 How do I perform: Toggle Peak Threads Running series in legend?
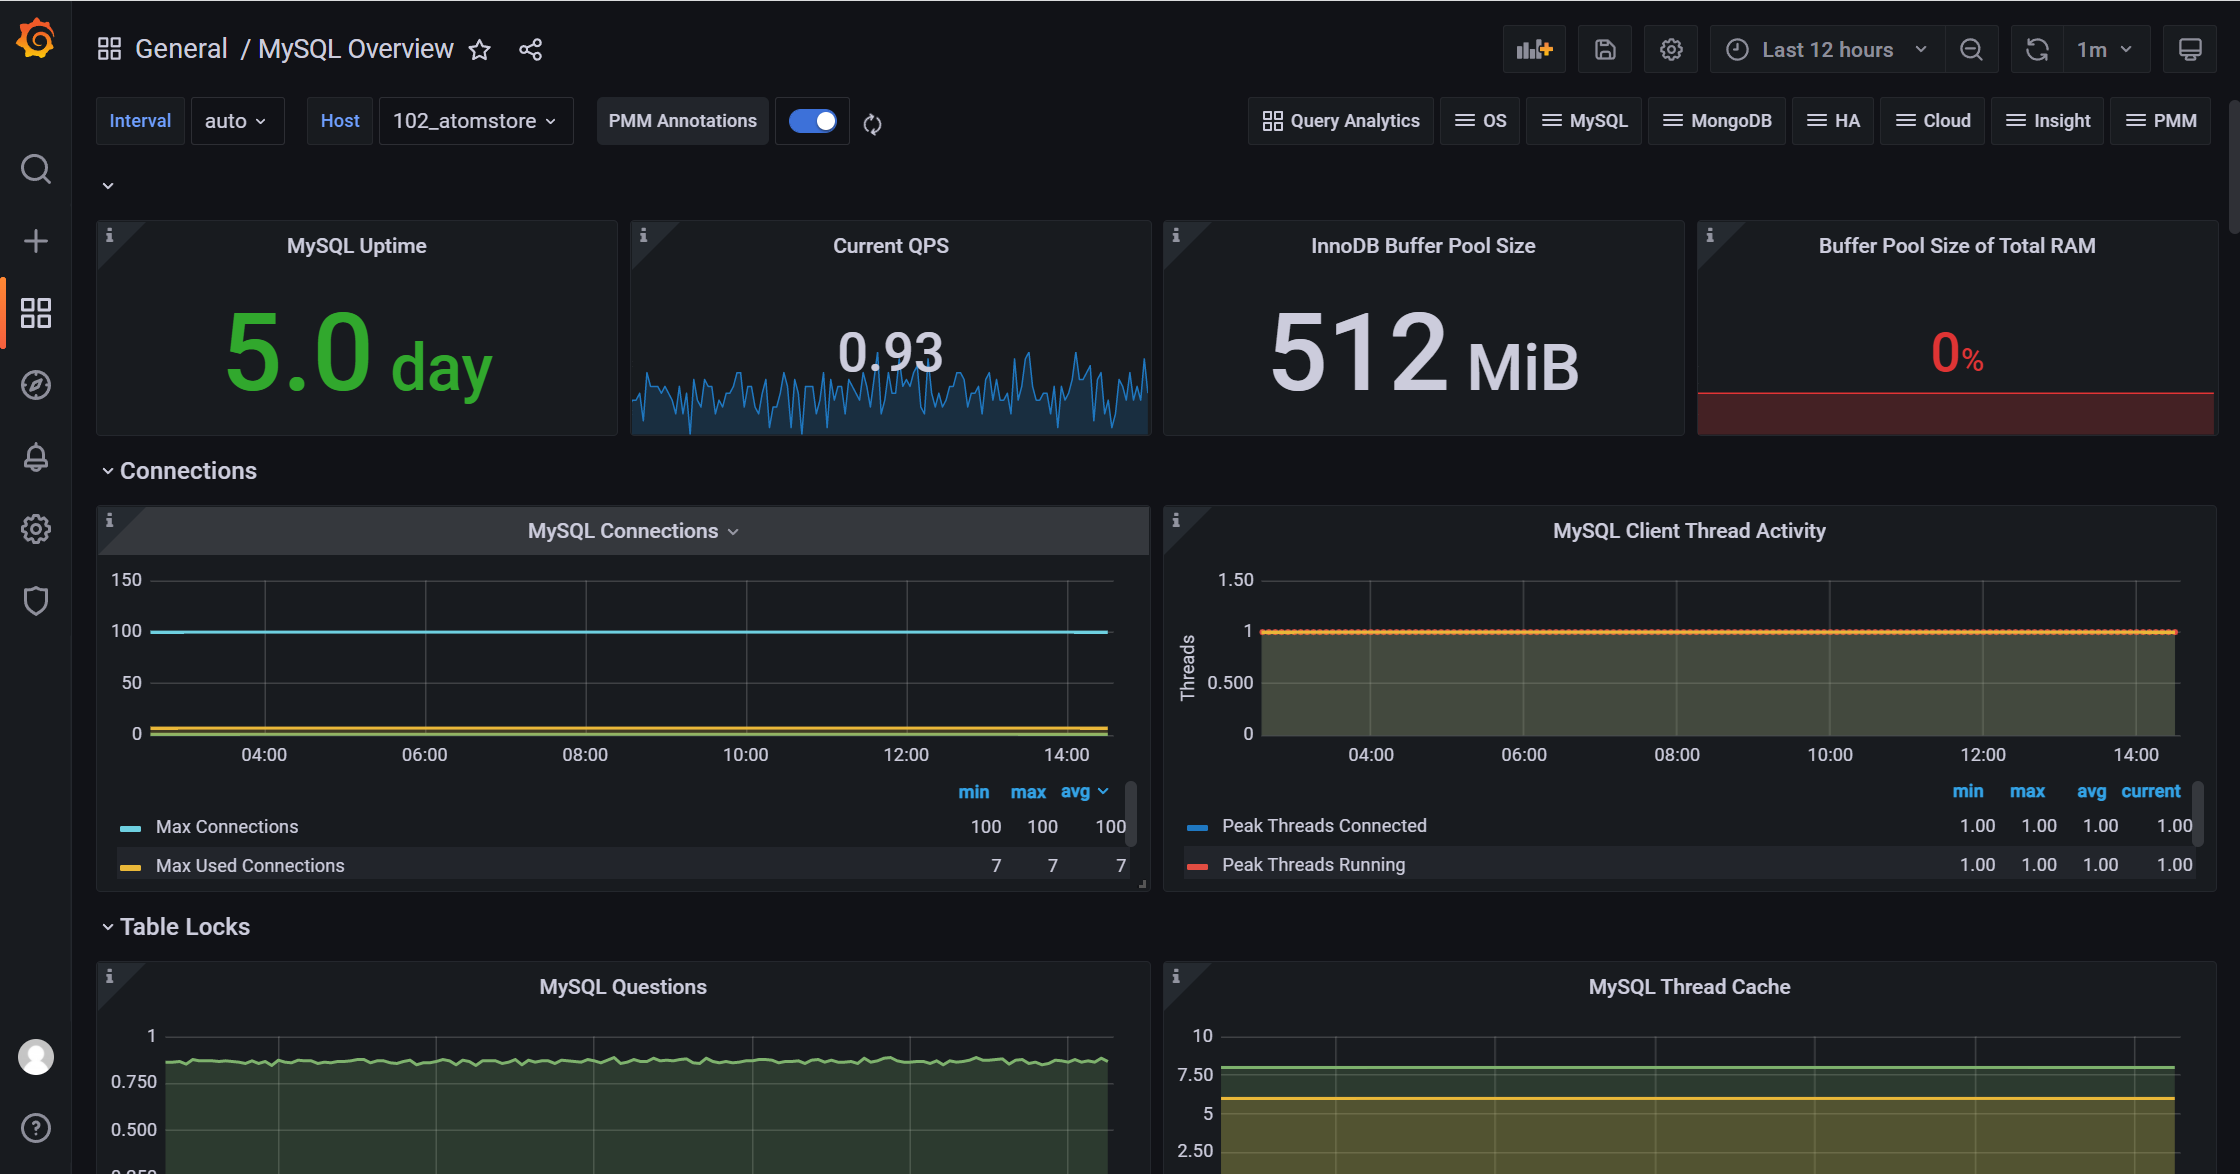1313,865
